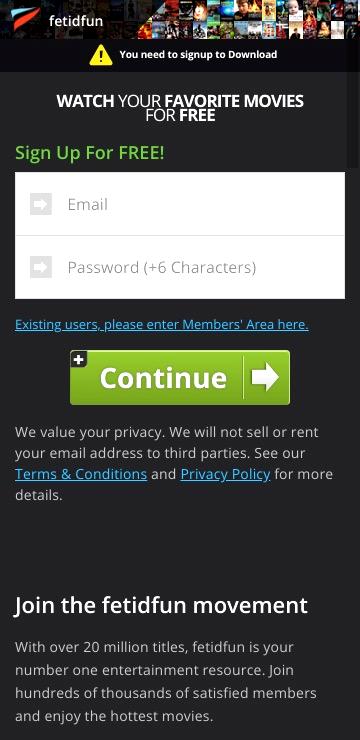Click Join the fetidfun movement heading
This screenshot has width=360, height=740.
point(161,605)
